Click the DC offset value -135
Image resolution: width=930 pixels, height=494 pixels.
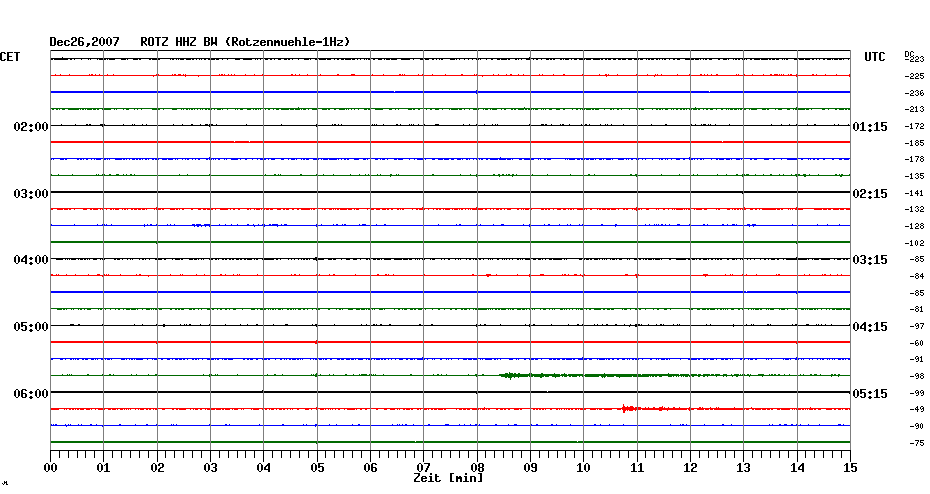[x=914, y=177]
